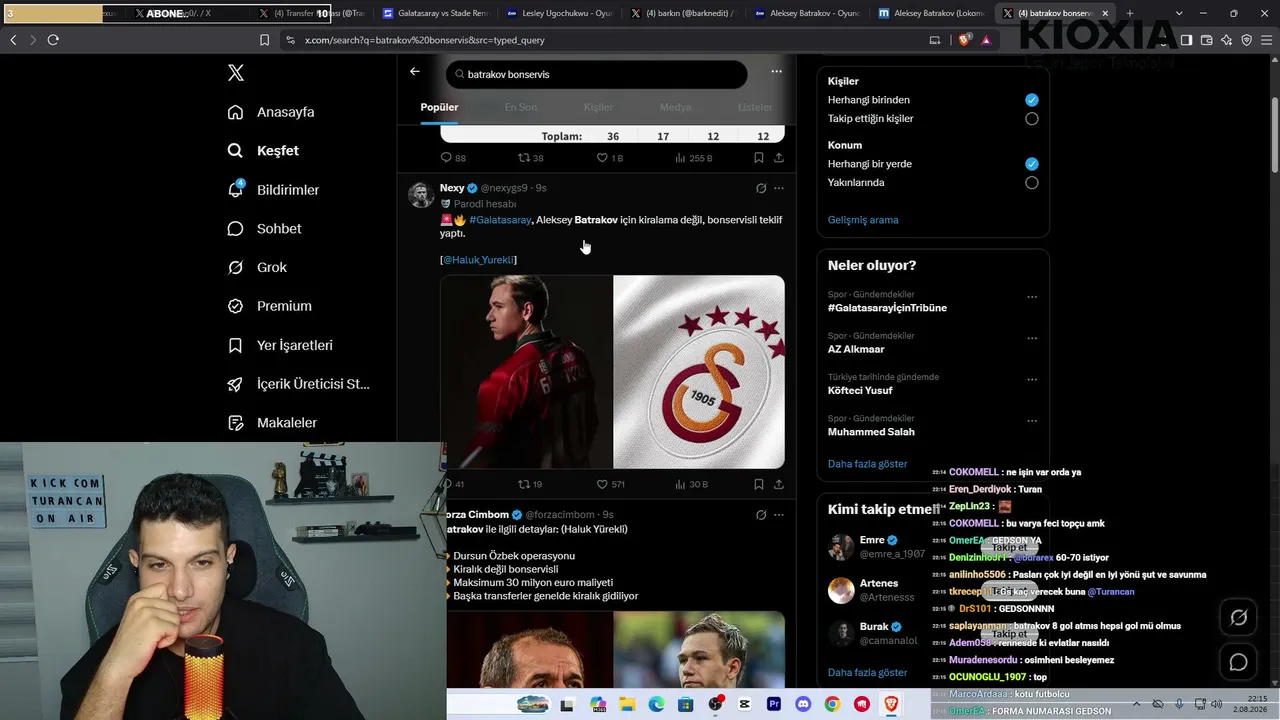Switch to the Popüler tab

(439, 107)
